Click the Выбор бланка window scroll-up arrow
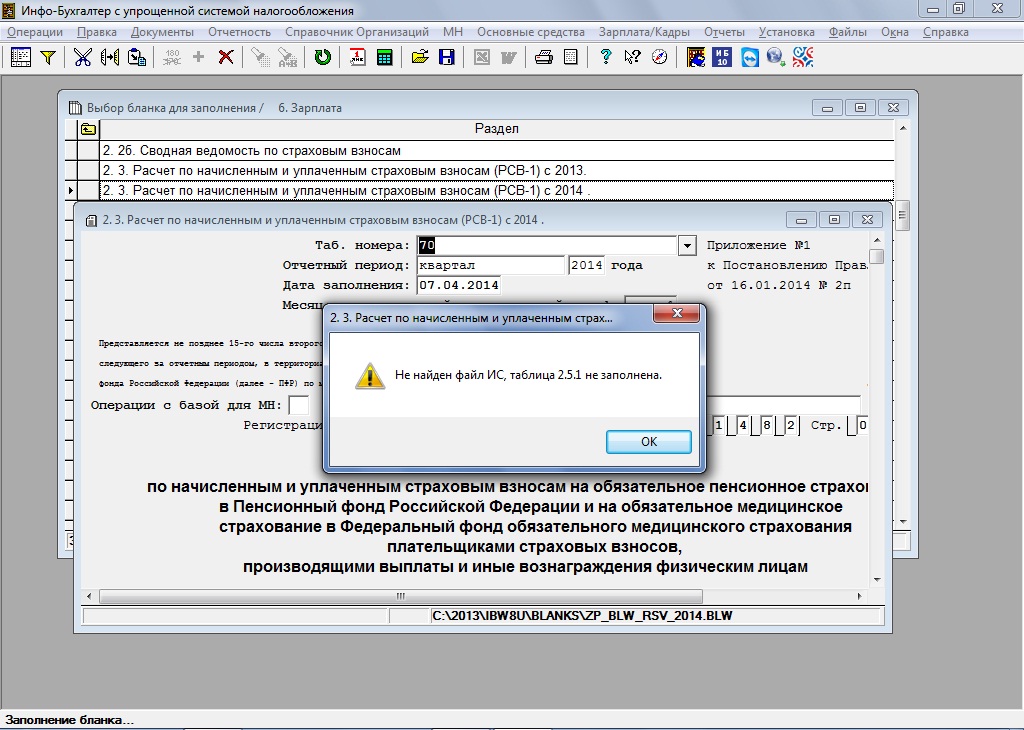1024x730 pixels. [903, 128]
